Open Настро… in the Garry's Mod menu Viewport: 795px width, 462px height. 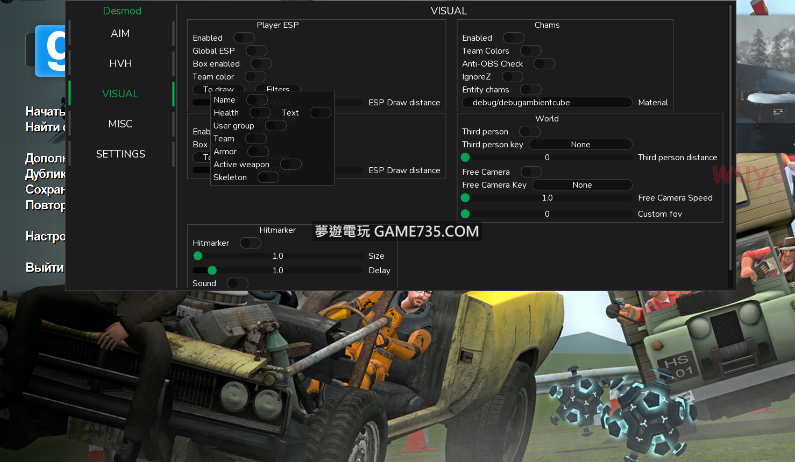tap(45, 236)
